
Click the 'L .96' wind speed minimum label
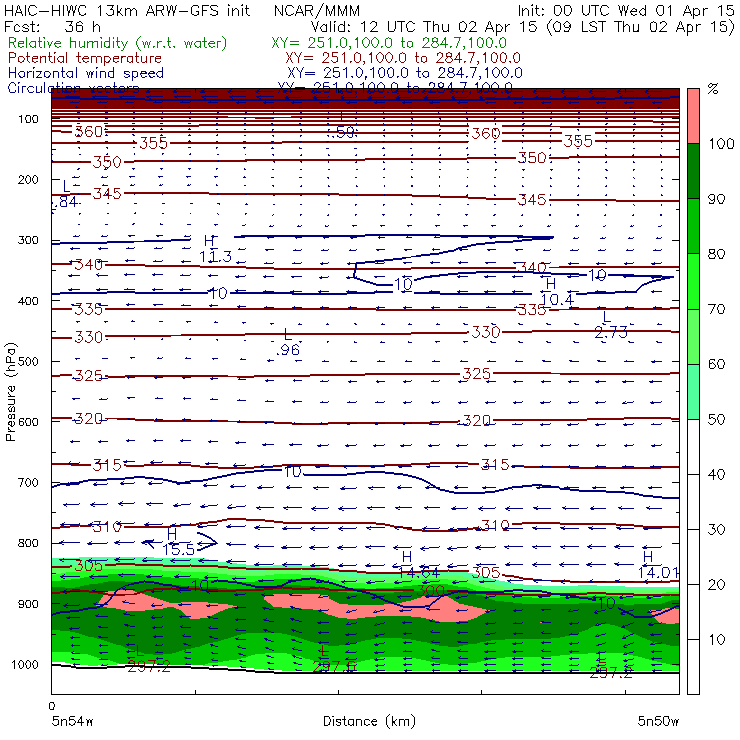[x=288, y=343]
